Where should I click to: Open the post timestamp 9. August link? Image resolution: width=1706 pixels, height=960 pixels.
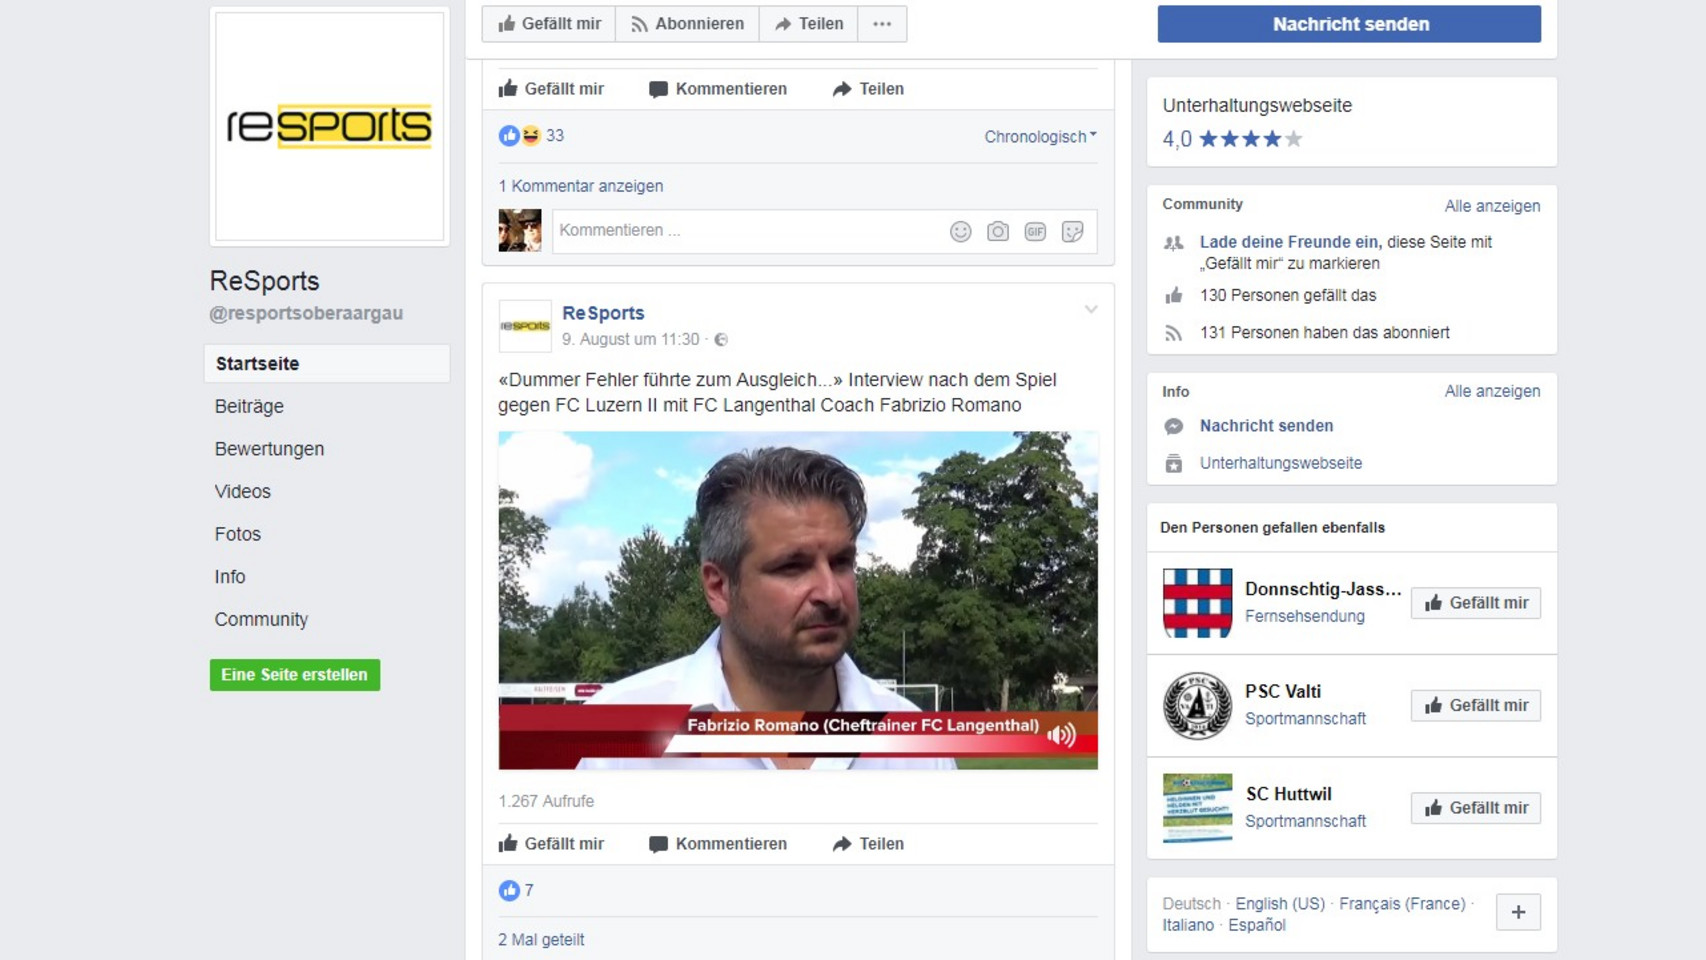coord(631,340)
